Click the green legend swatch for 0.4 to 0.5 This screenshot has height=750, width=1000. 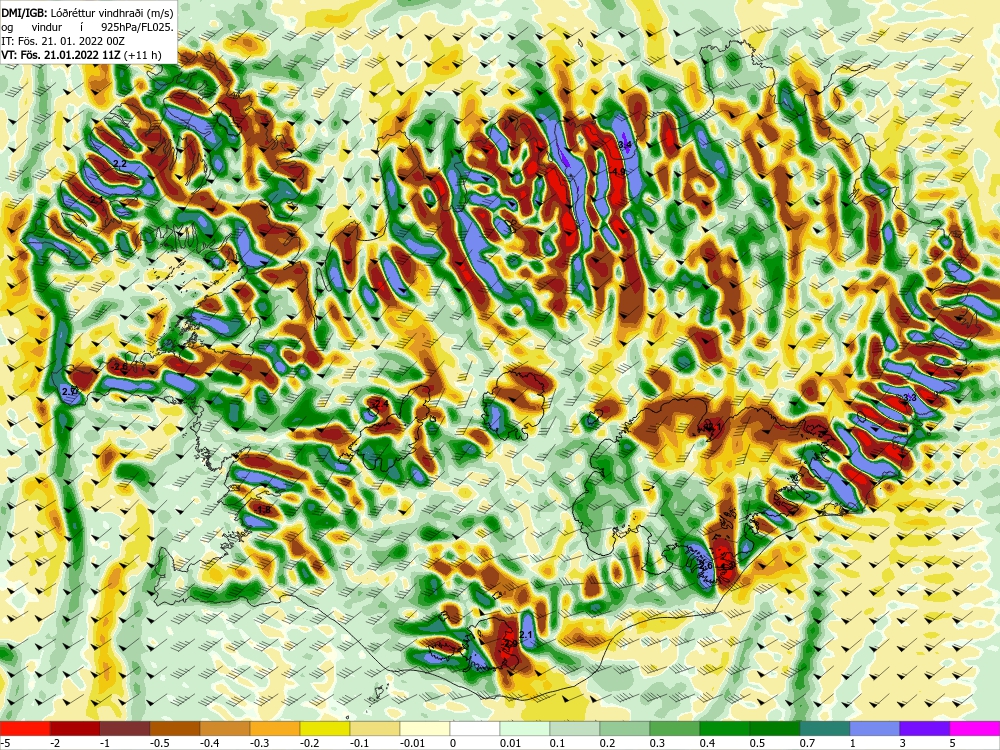[x=725, y=728]
